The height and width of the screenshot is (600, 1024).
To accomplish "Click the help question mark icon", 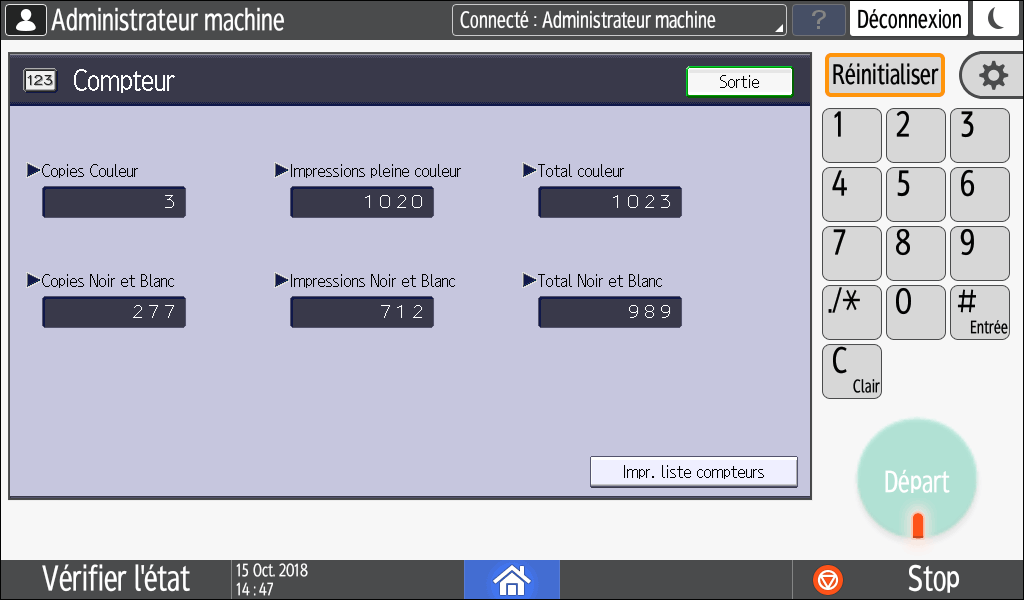I will tap(818, 20).
